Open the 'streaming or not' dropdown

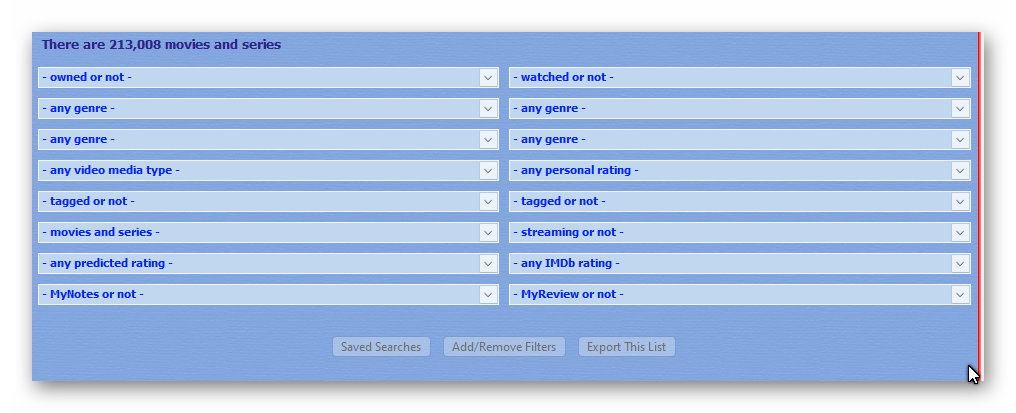point(739,232)
